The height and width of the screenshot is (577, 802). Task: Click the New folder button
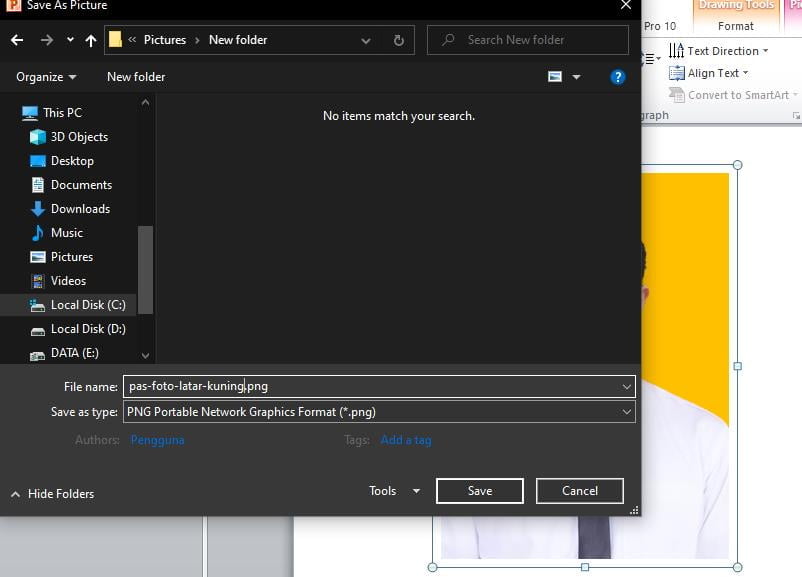(x=136, y=77)
